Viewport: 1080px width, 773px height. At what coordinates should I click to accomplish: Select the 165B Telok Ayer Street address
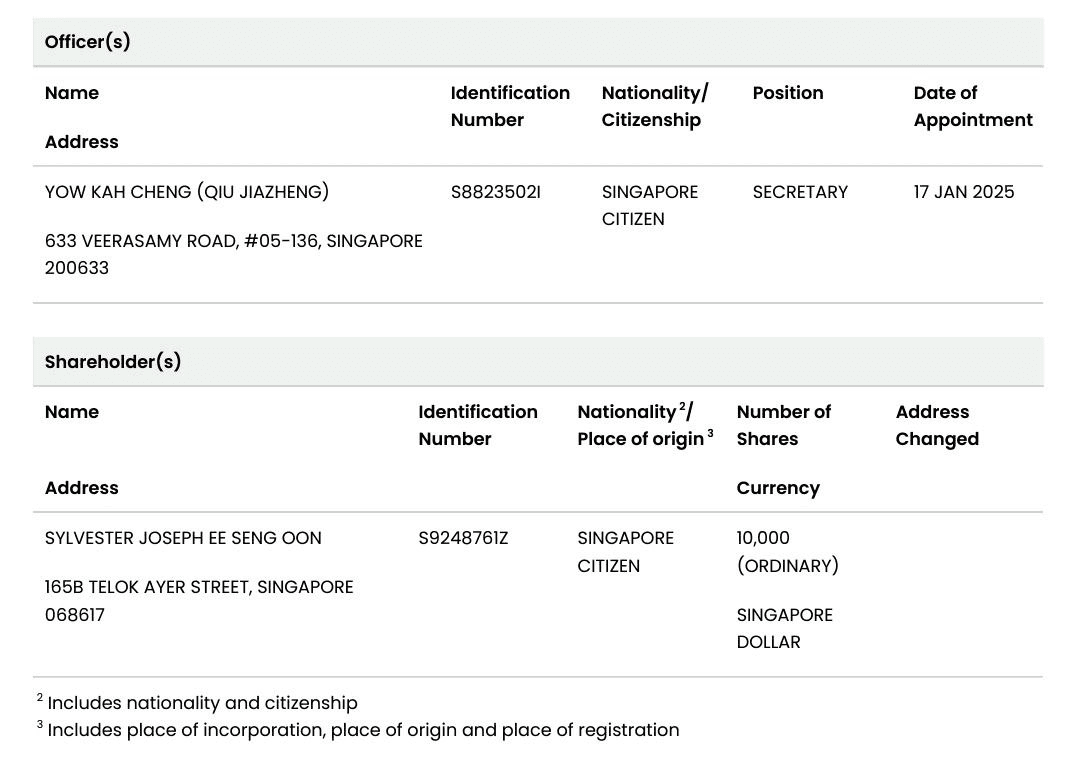[199, 600]
